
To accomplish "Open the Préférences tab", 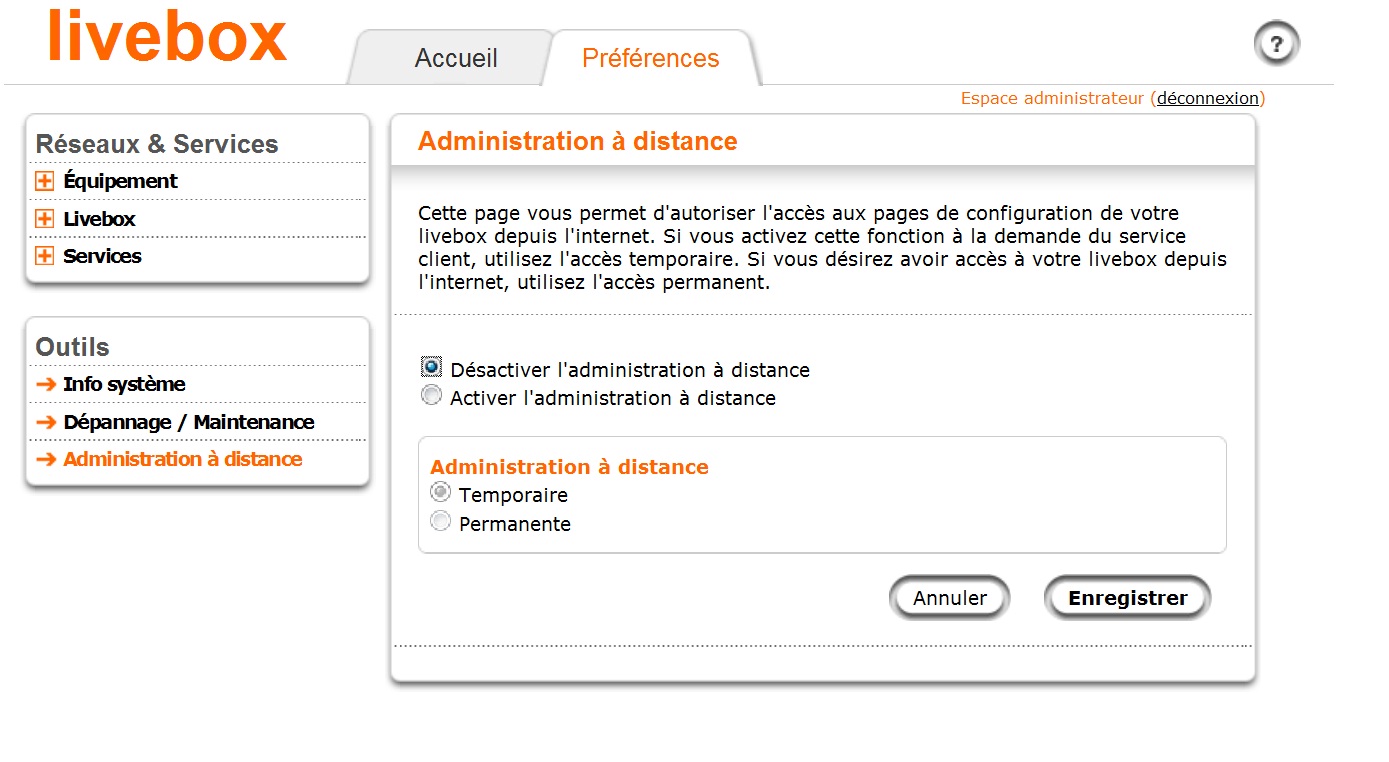I will pyautogui.click(x=650, y=58).
